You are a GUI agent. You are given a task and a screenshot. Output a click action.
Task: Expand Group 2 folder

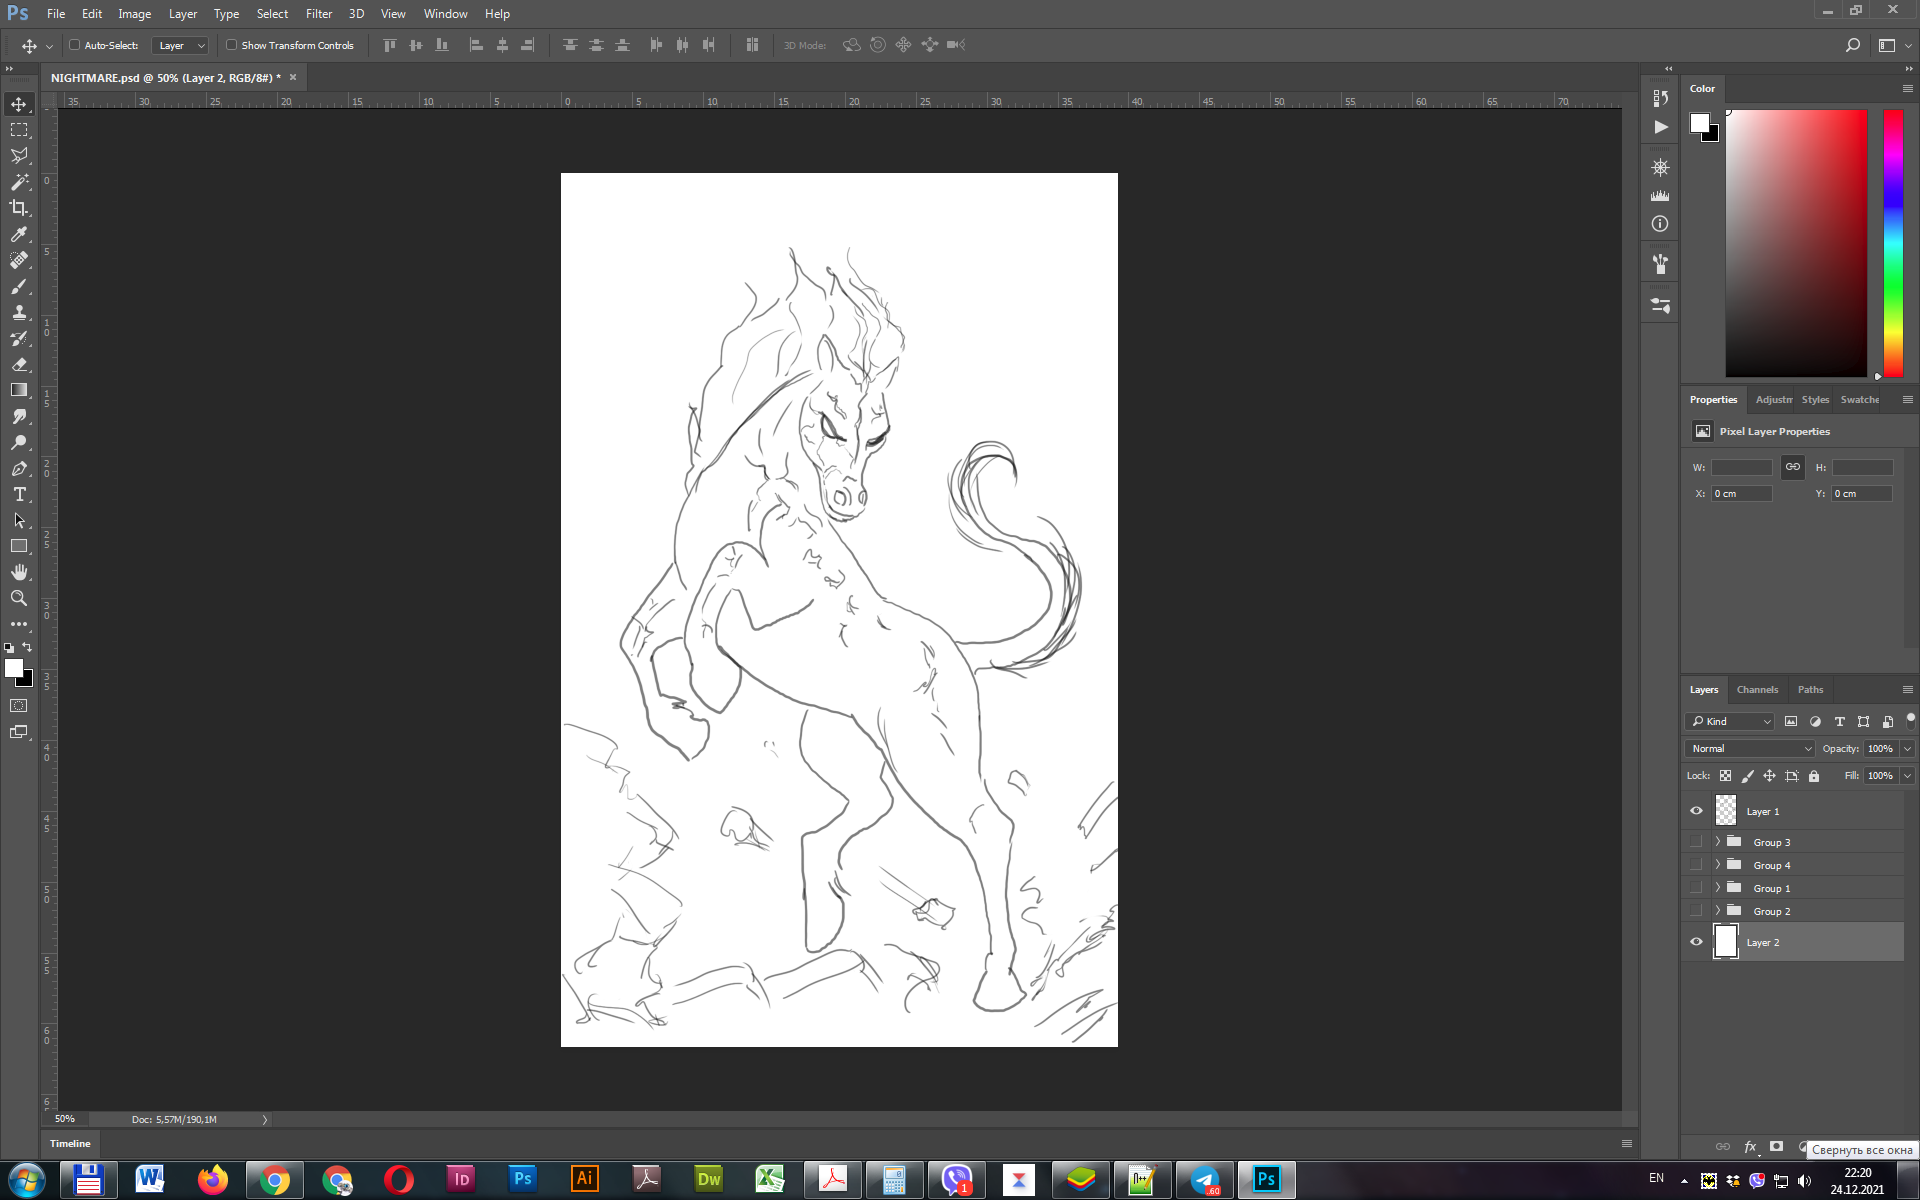click(1718, 911)
